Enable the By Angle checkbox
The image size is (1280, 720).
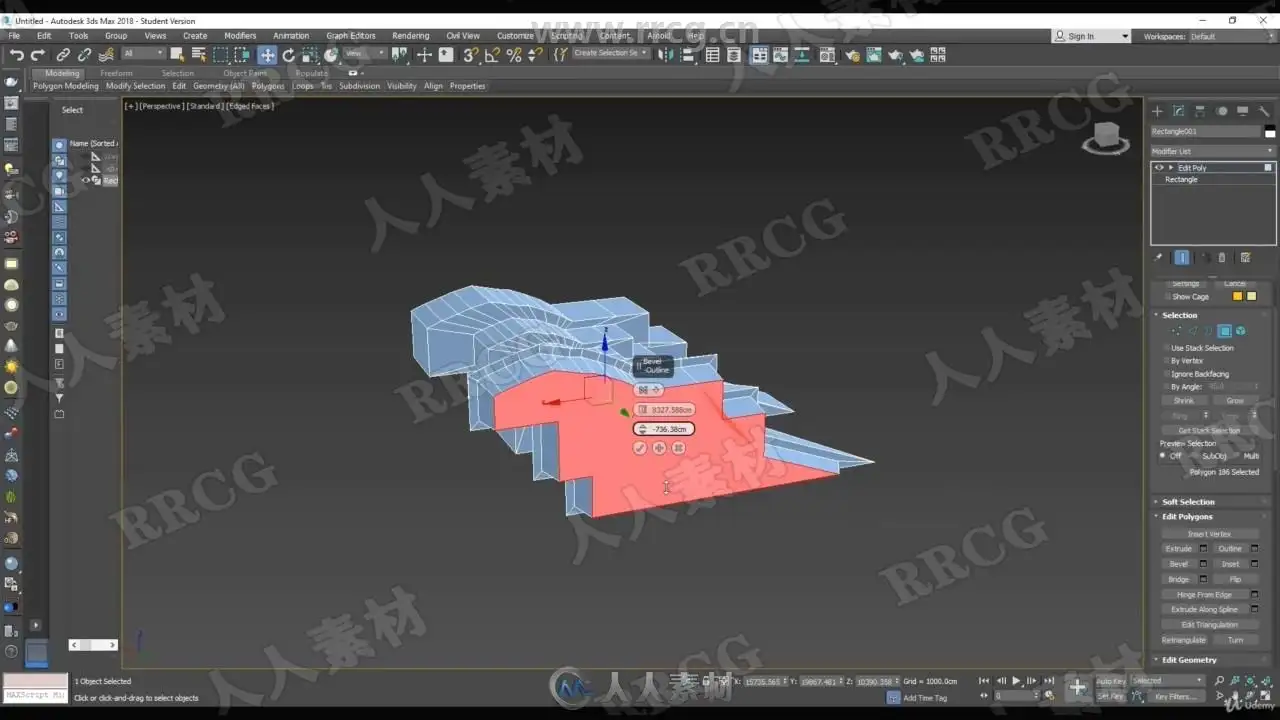tap(1166, 387)
